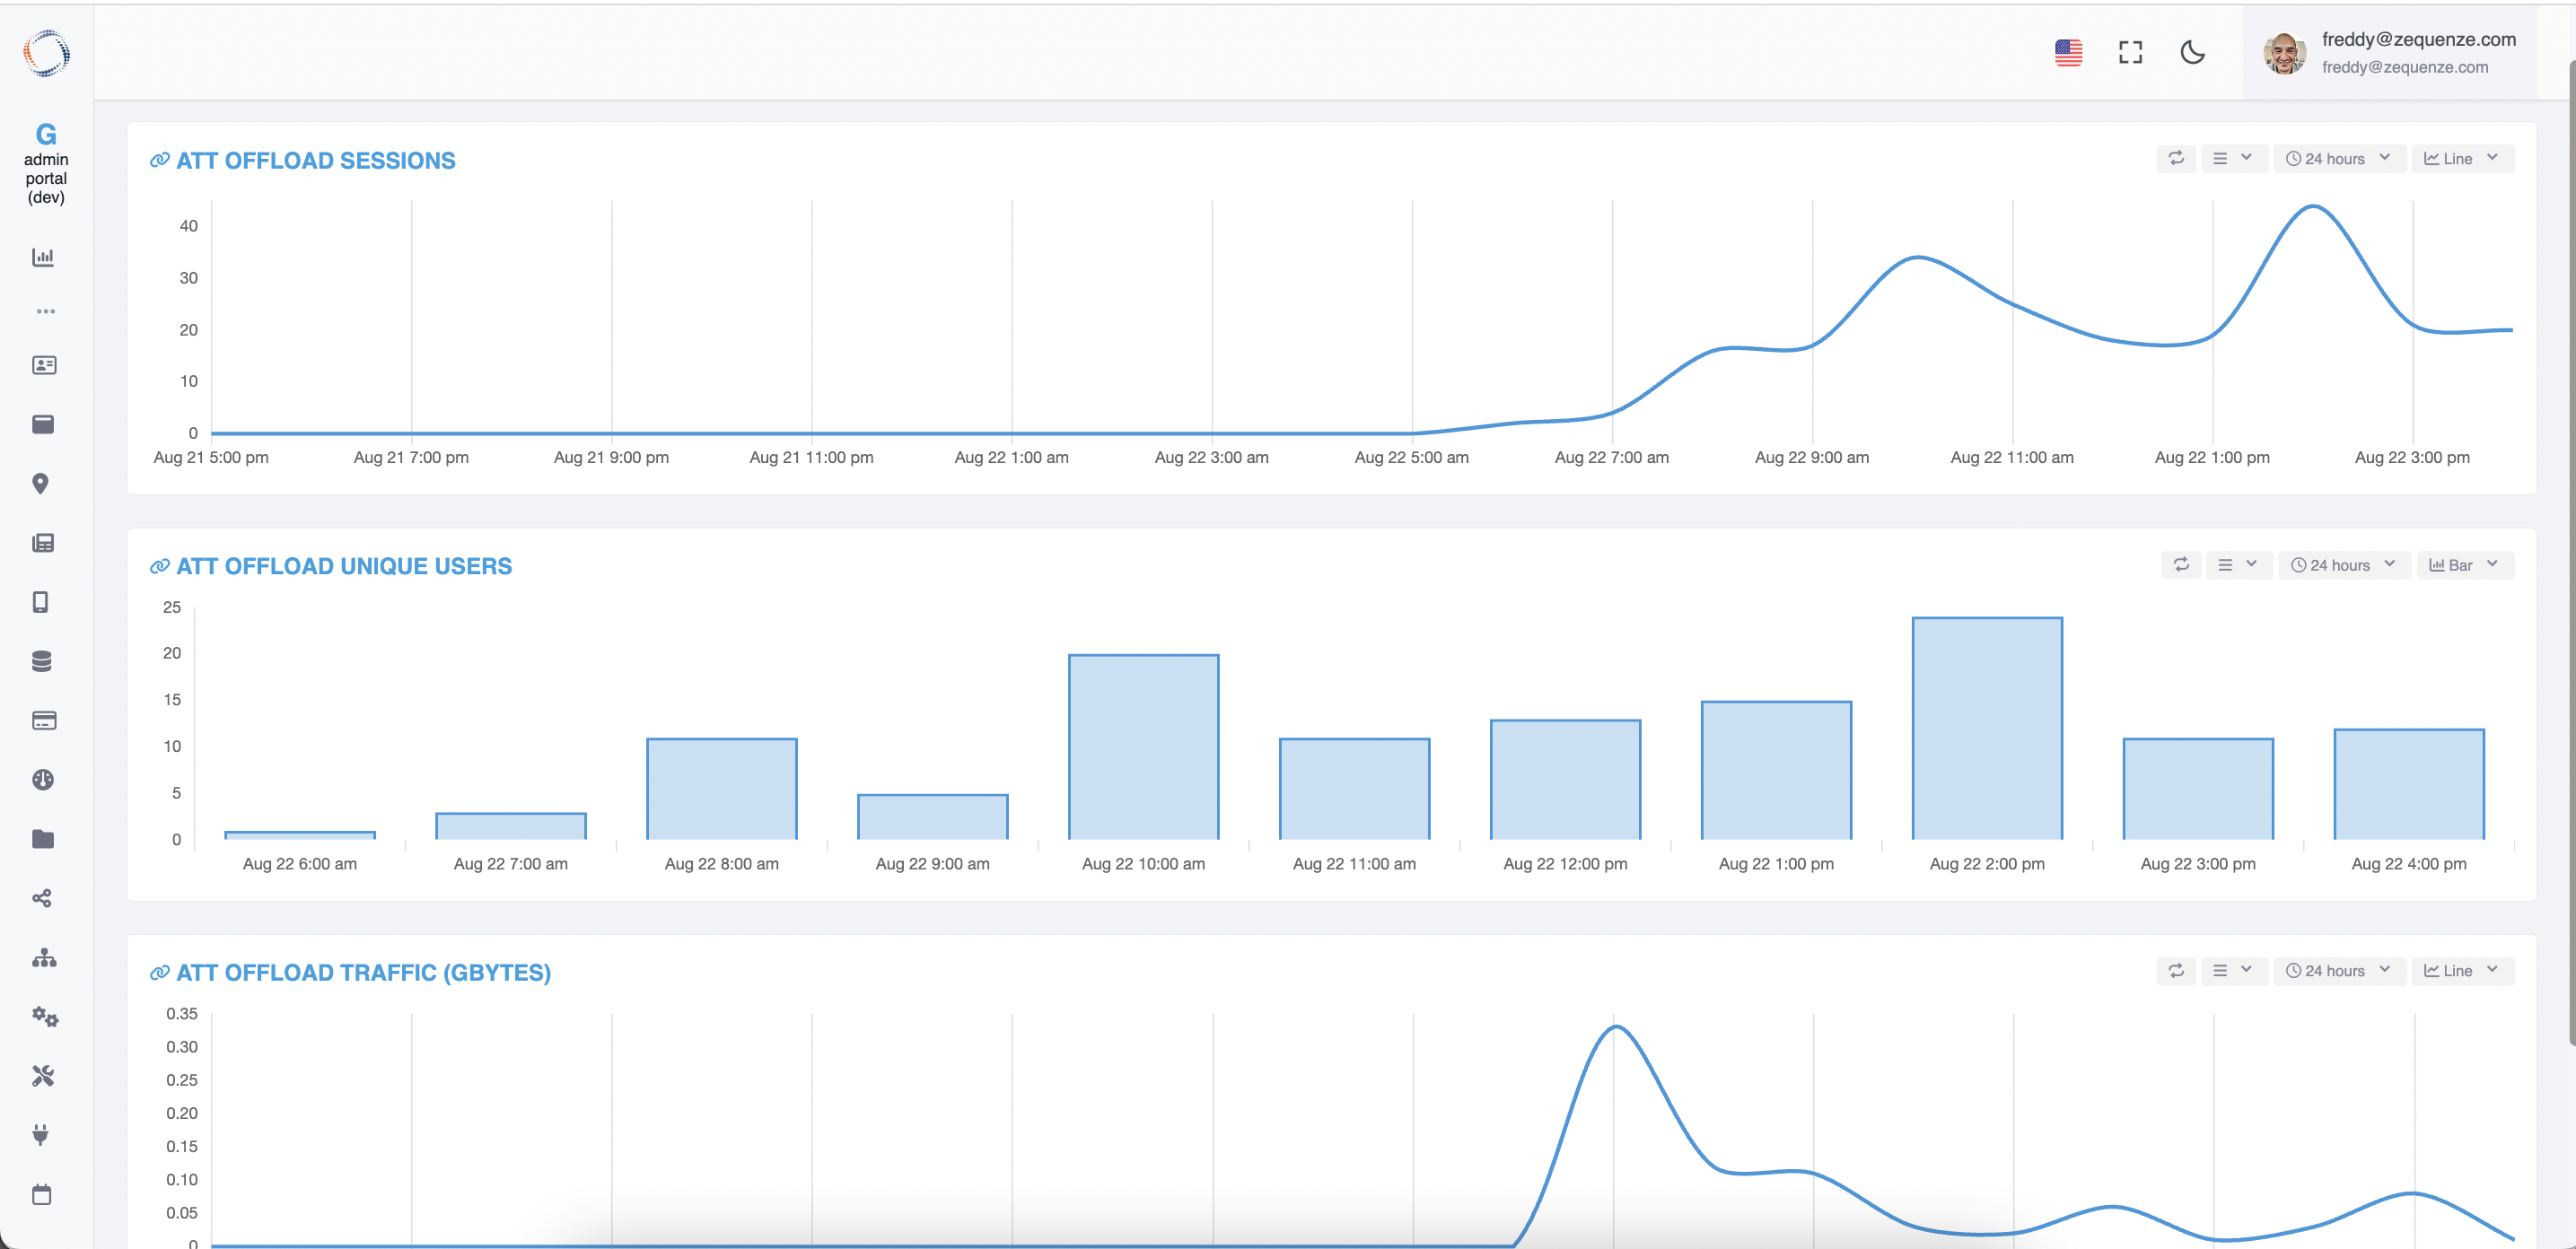This screenshot has width=2576, height=1249.
Task: Click the Aug 22 2:00 pm bar
Action: (x=1986, y=728)
